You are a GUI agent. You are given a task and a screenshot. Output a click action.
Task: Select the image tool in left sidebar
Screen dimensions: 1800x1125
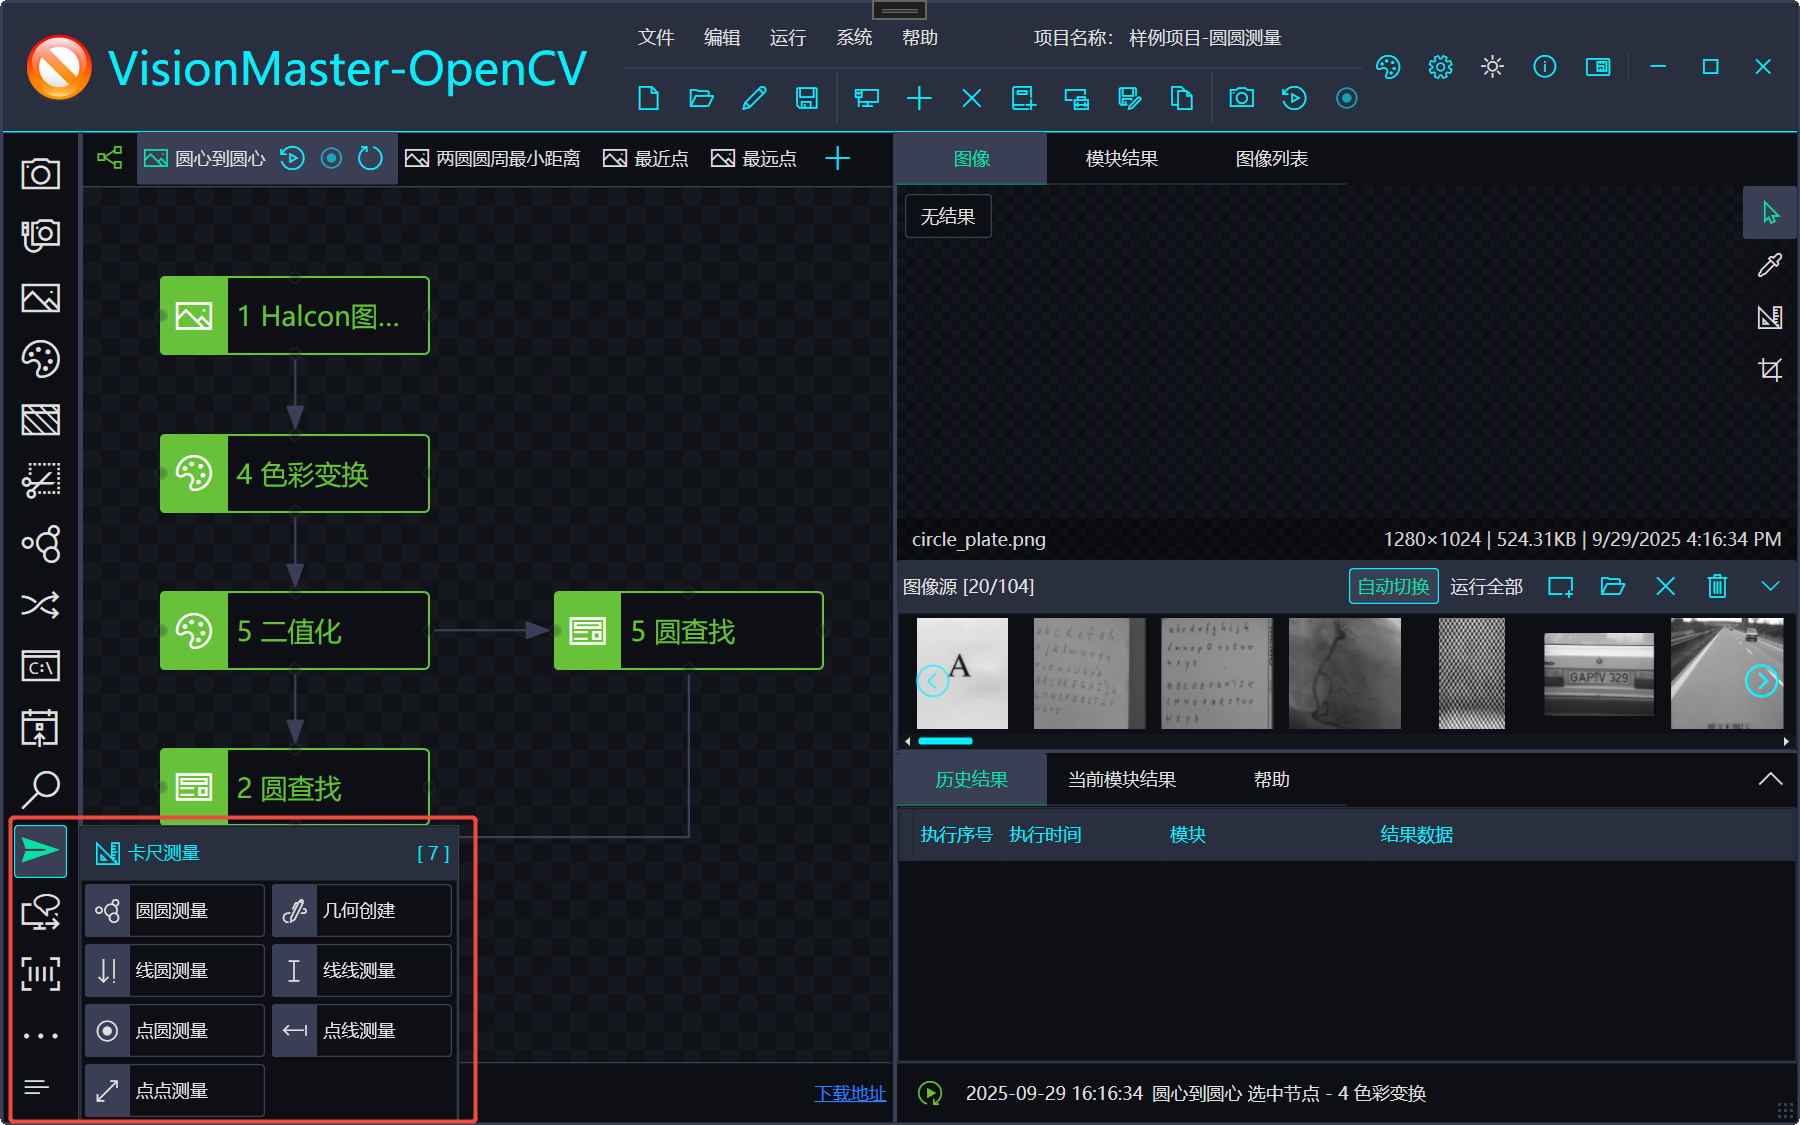[x=40, y=298]
